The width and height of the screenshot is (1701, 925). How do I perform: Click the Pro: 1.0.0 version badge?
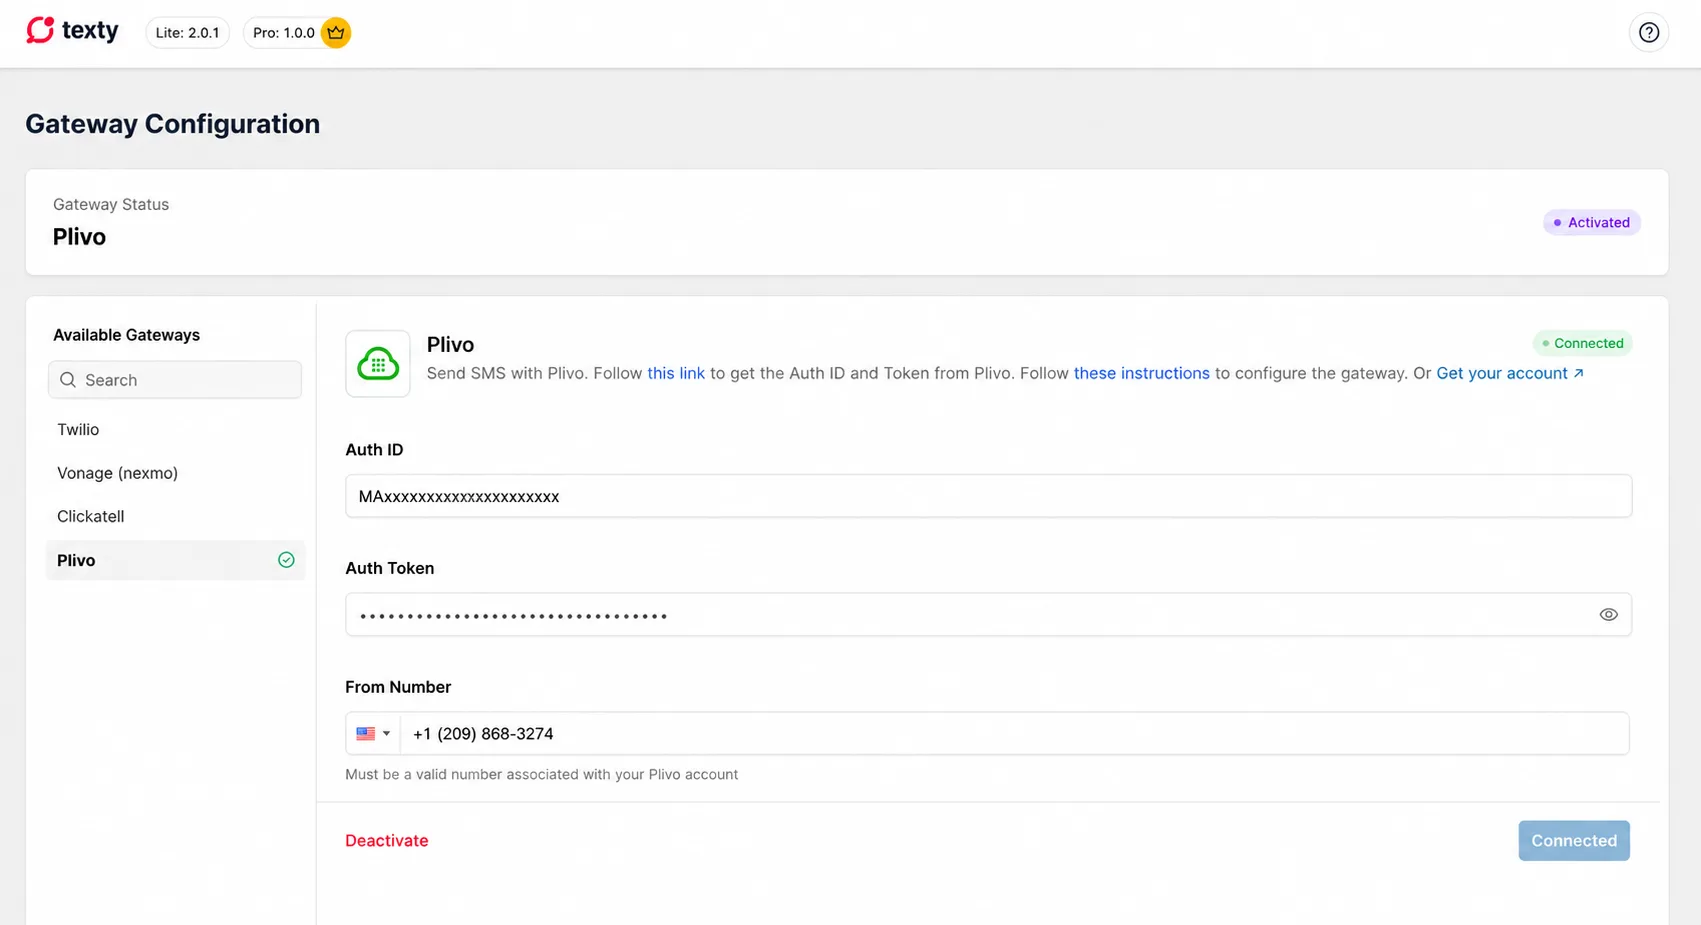(x=297, y=33)
